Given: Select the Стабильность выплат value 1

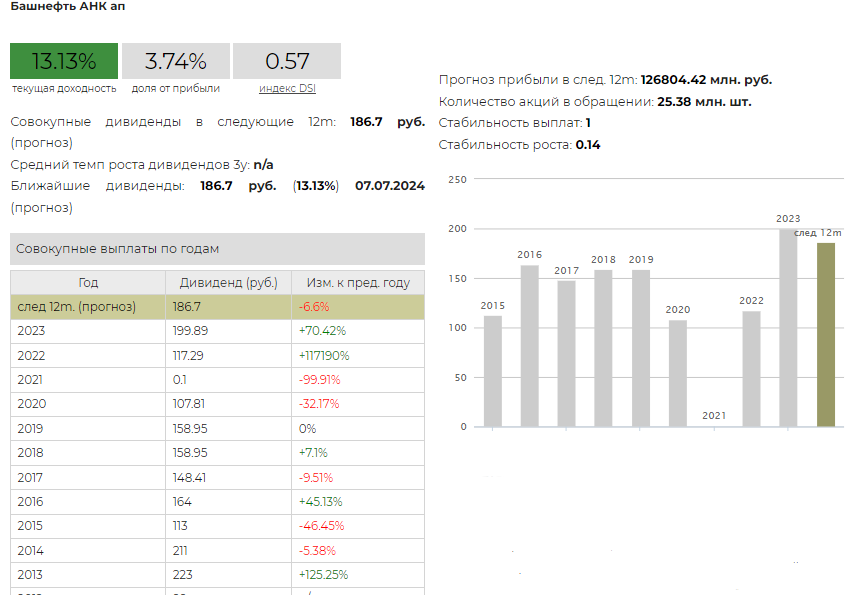Looking at the screenshot, I should [x=588, y=123].
